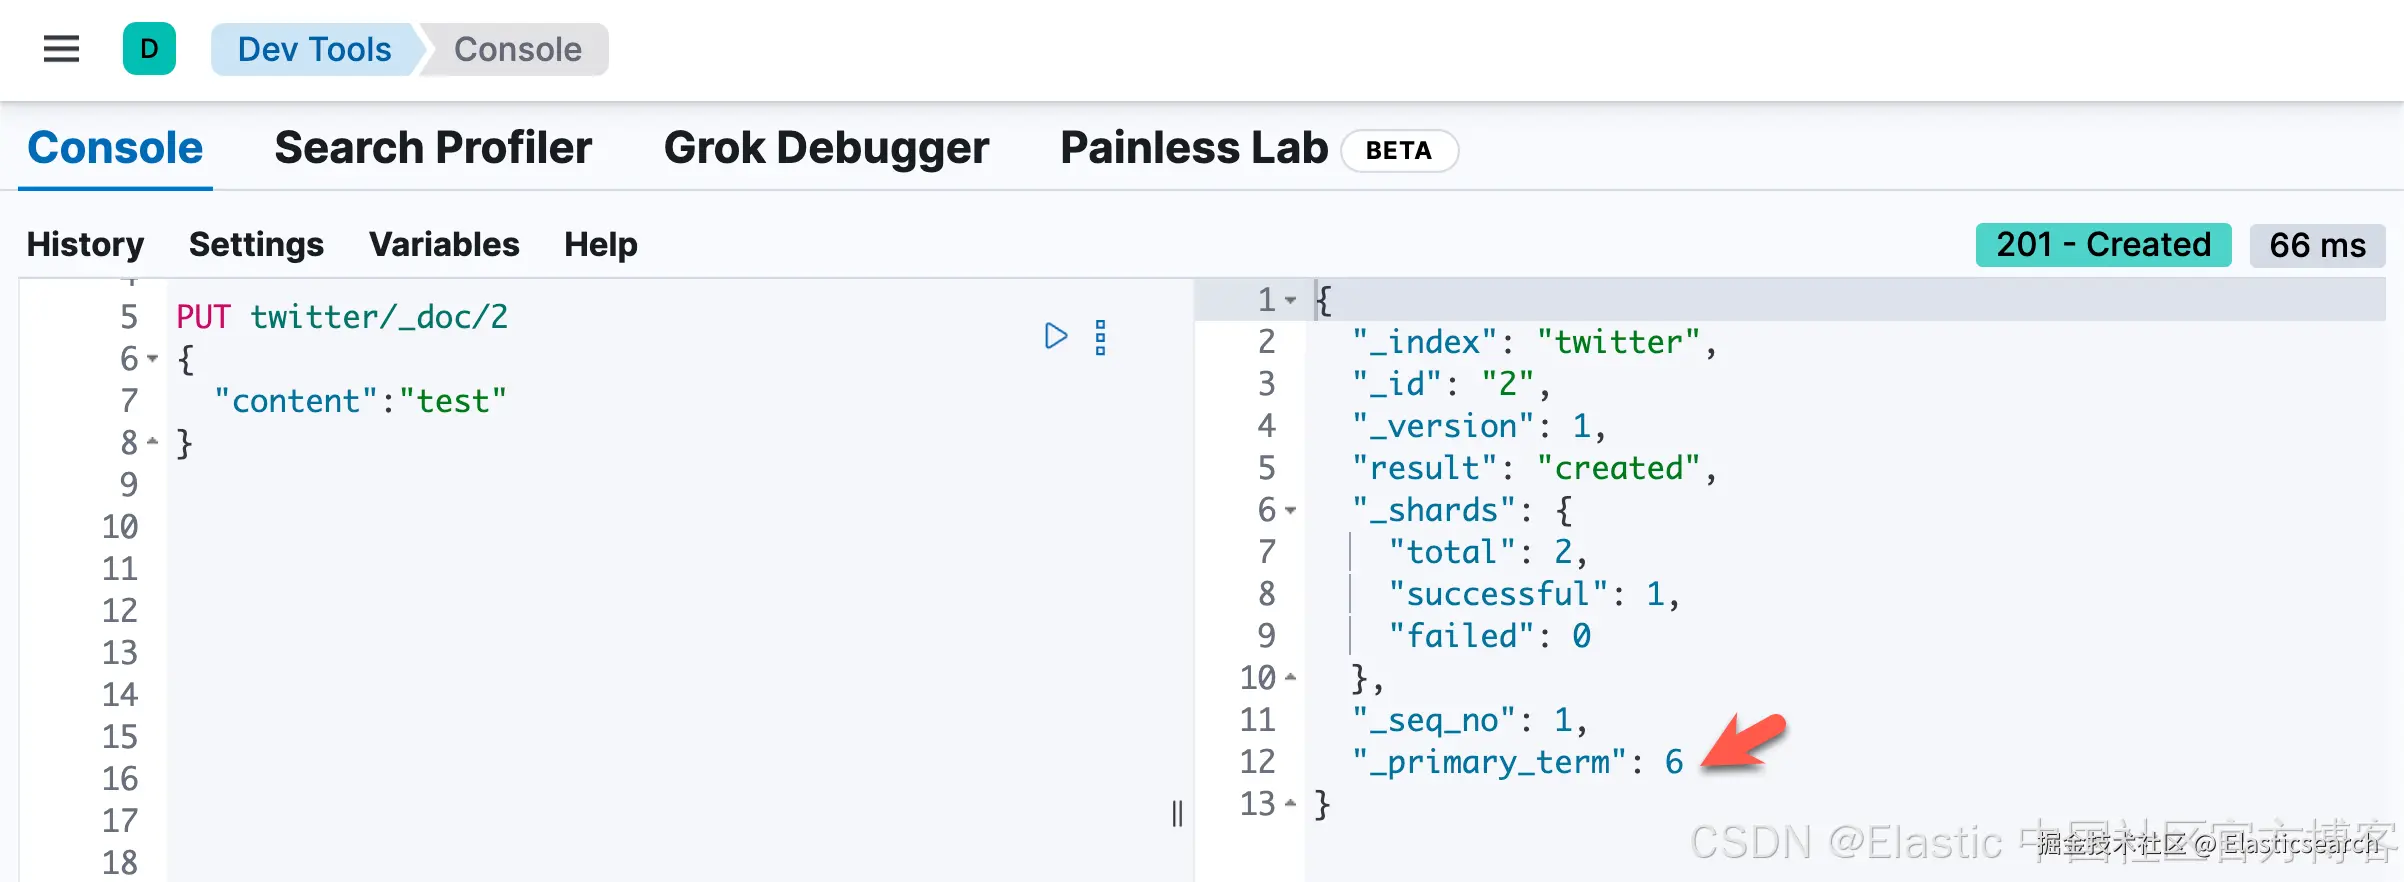The height and width of the screenshot is (882, 2404).
Task: Collapse the request body at line 6
Action: click(152, 358)
